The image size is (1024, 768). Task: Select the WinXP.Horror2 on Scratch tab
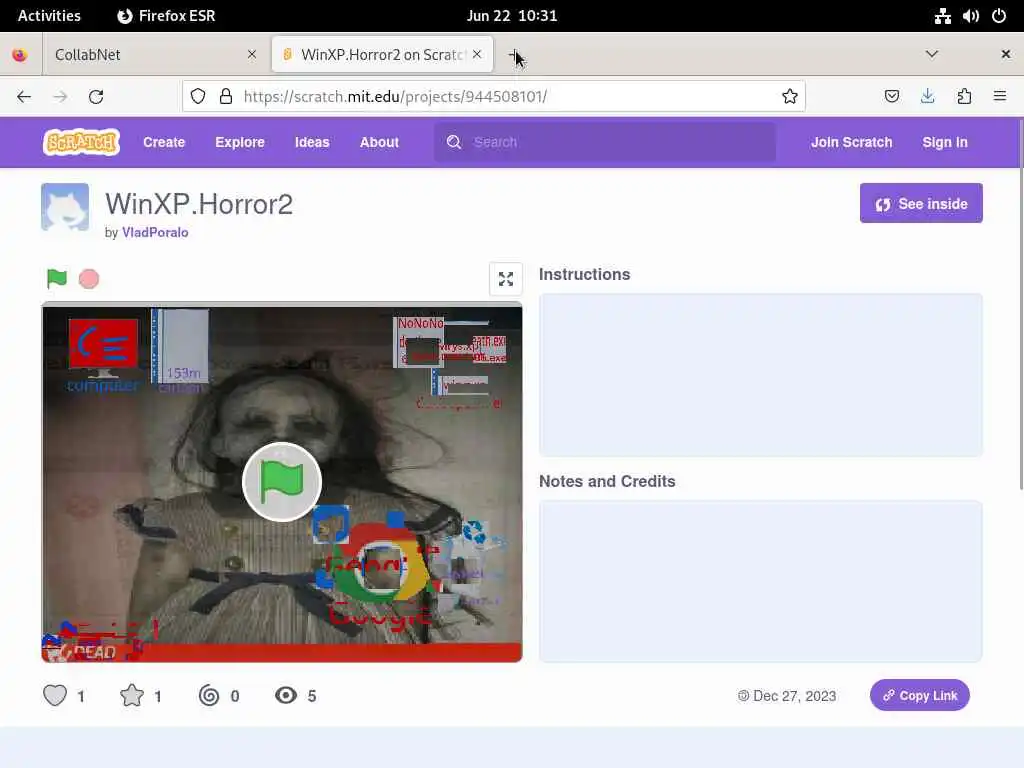(x=382, y=54)
